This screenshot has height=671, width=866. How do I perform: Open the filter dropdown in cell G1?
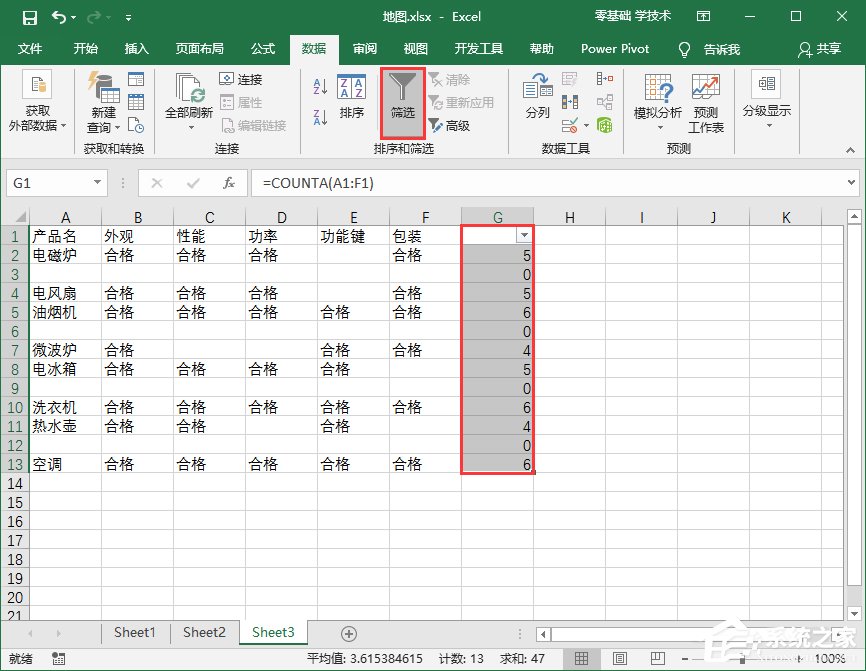(524, 232)
